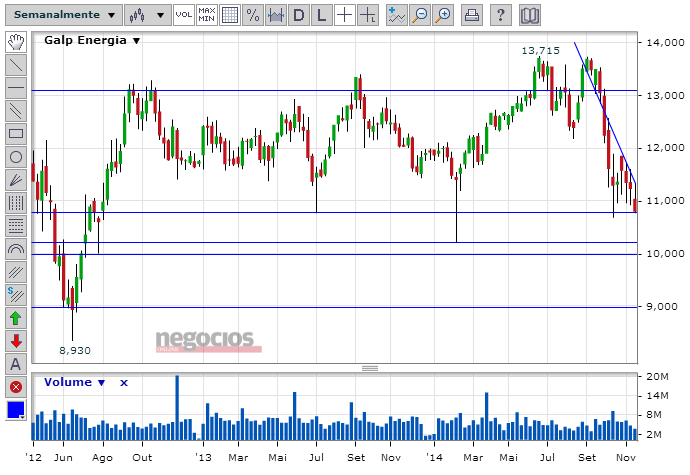Click the Nov label at axis end
Screen dimensions: 690x475
[x=626, y=457]
